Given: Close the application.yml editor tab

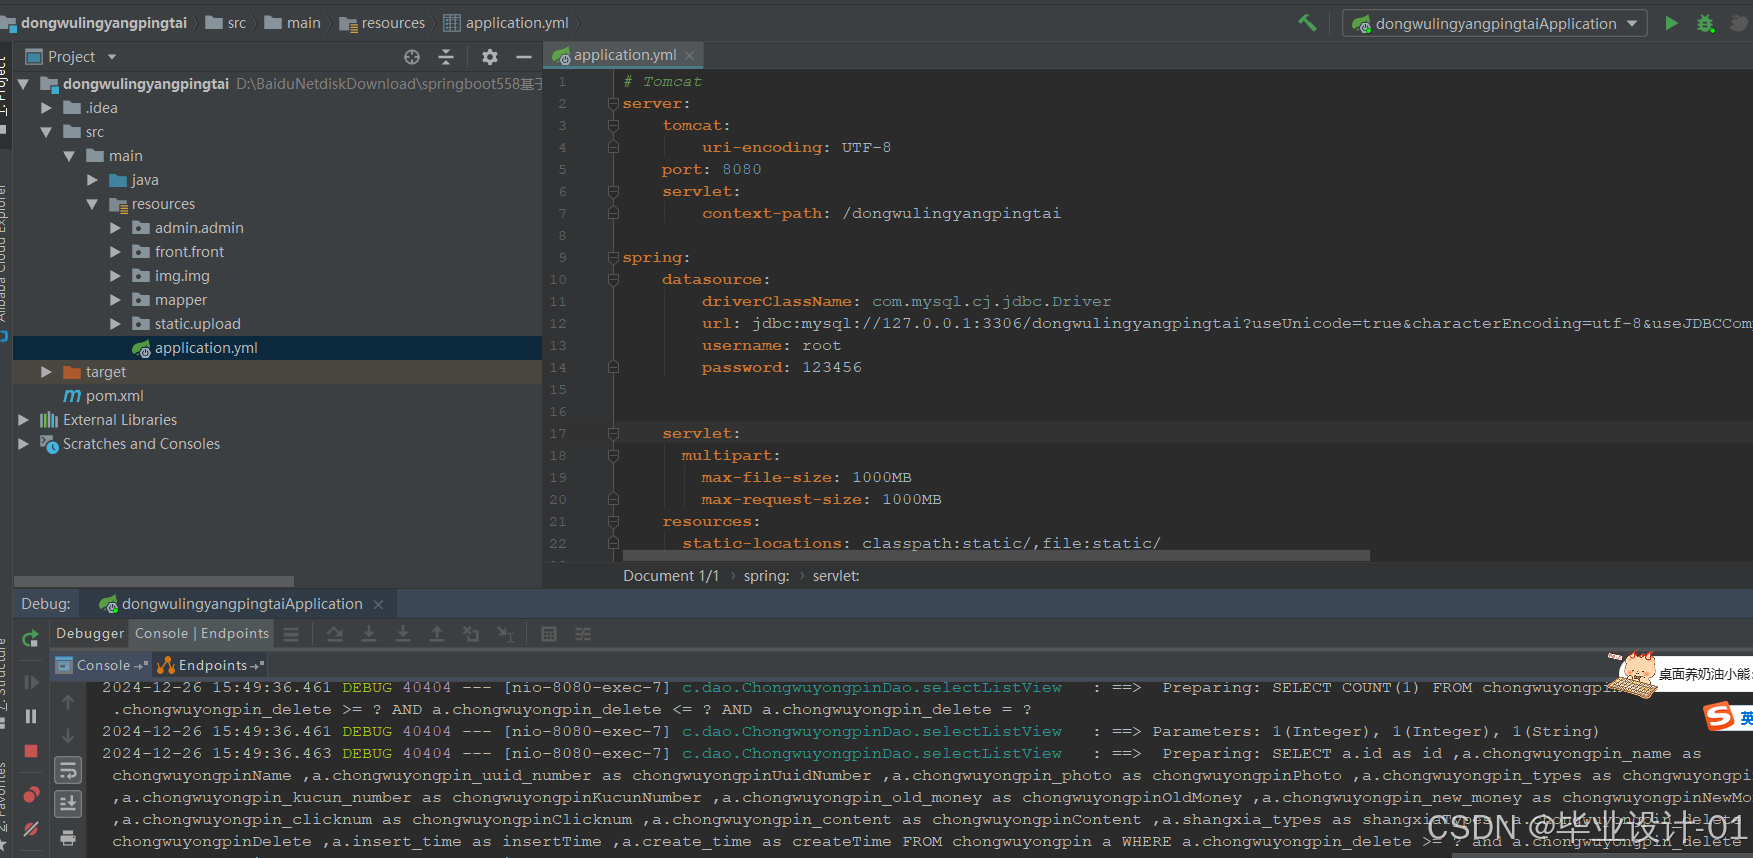Looking at the screenshot, I should tap(690, 55).
